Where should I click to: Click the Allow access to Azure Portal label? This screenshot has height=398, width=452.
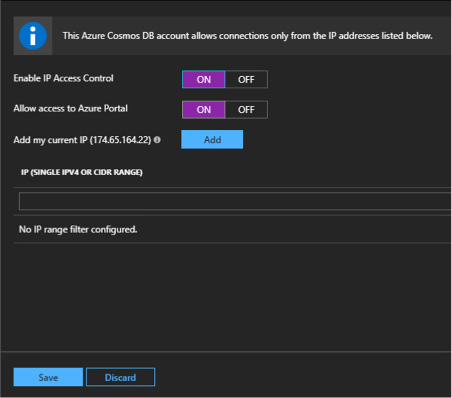point(70,109)
